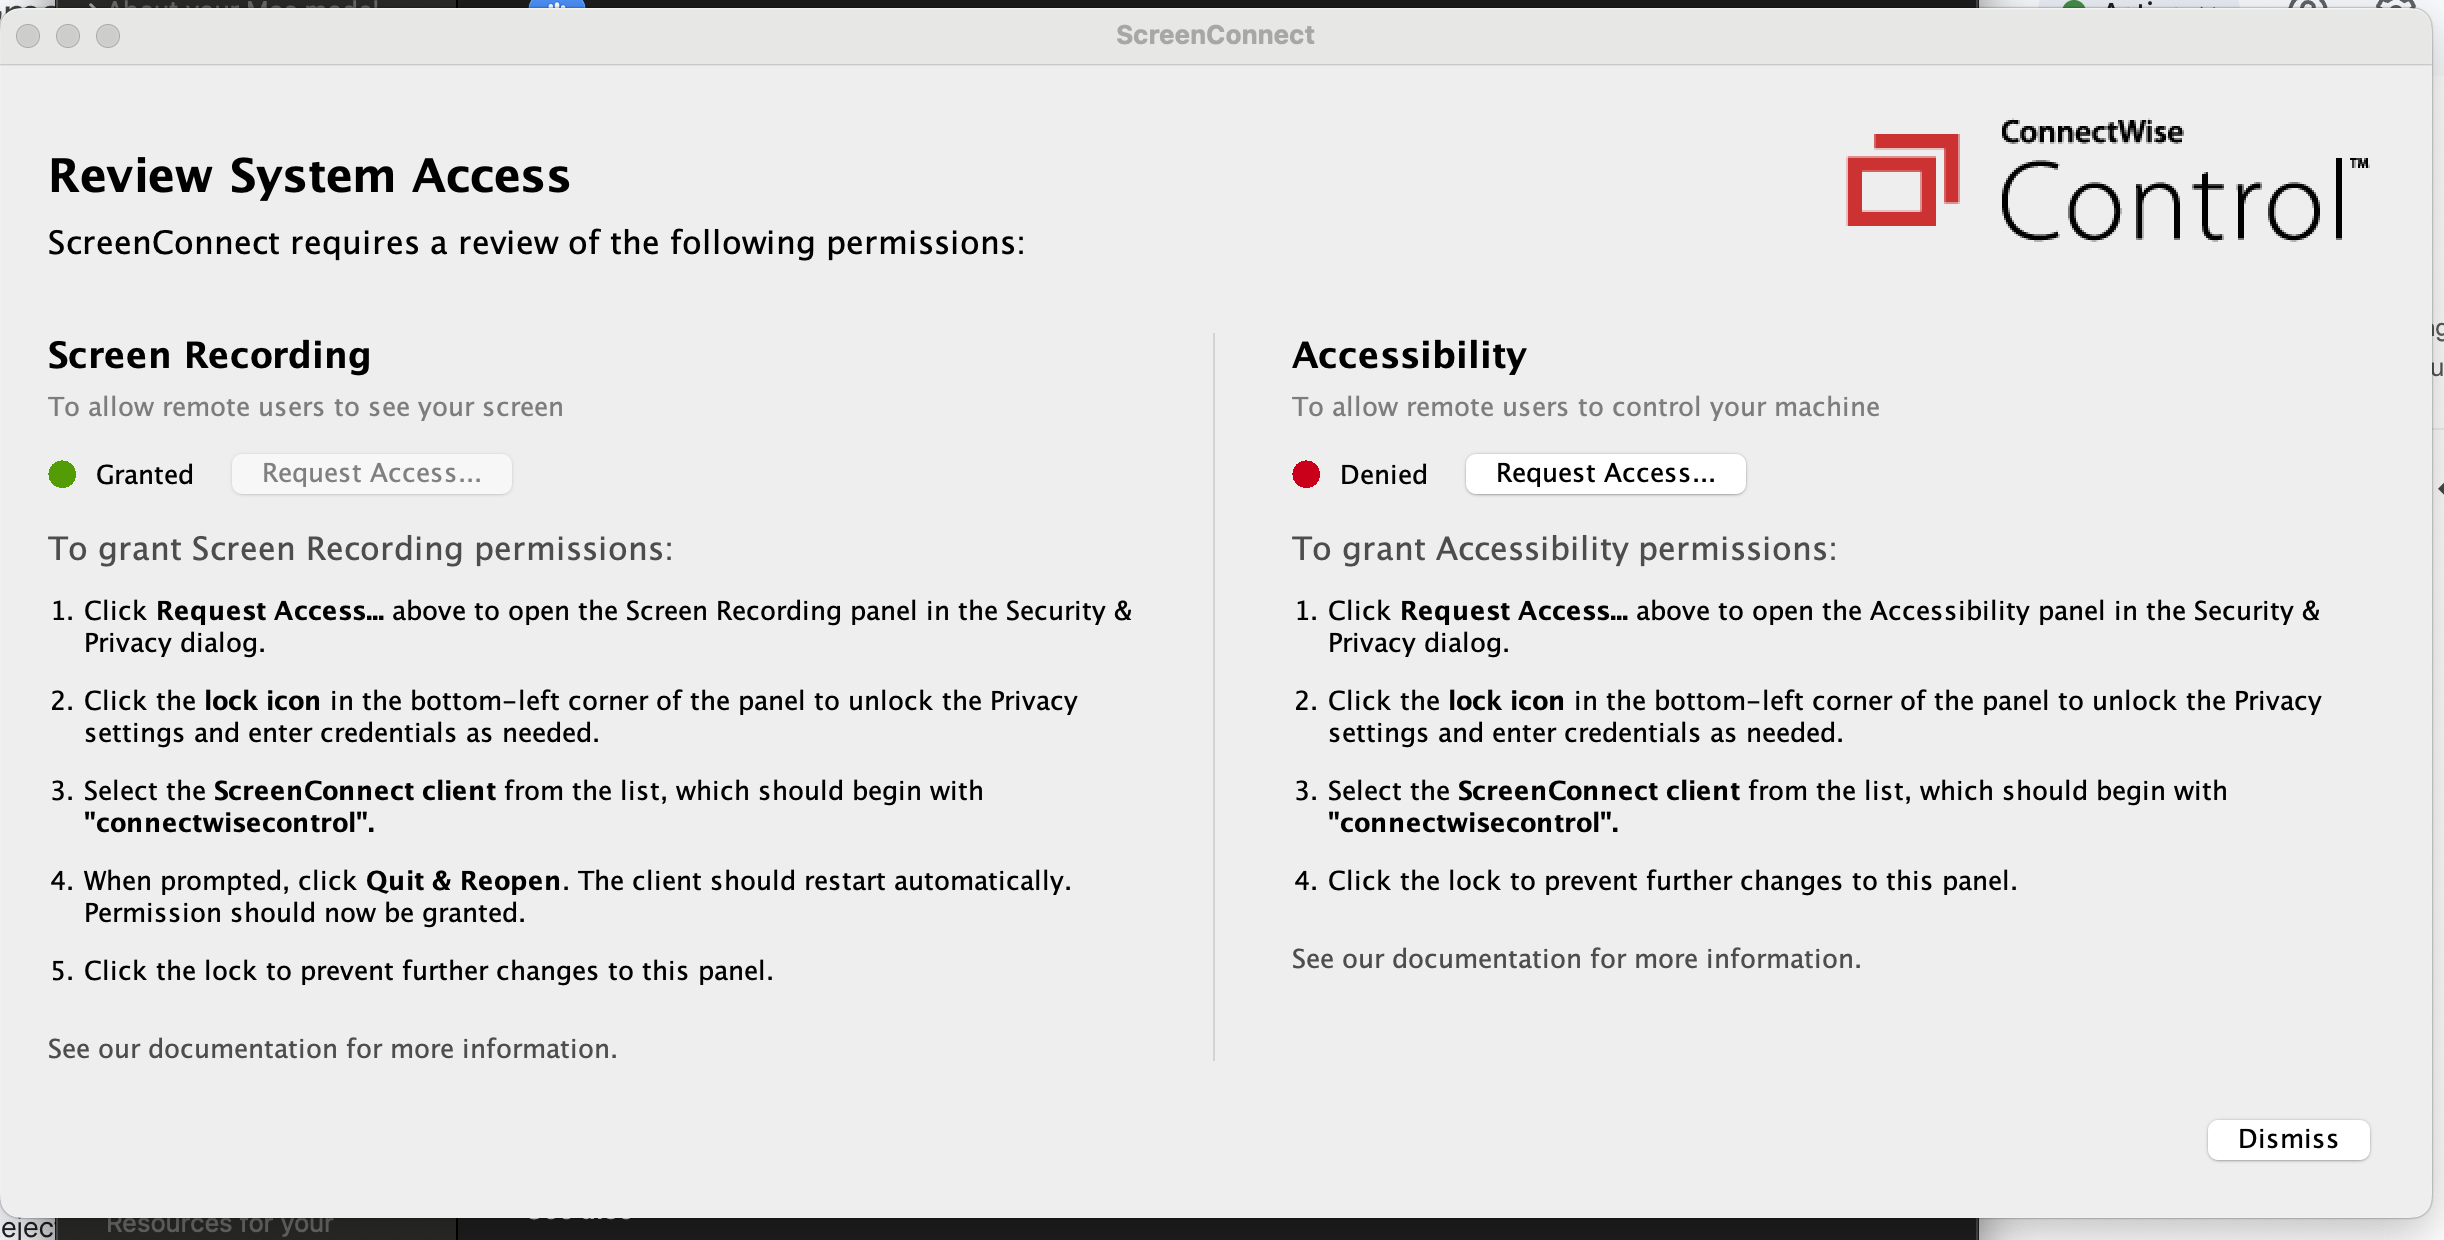Request Access for Accessibility permission

click(x=1605, y=474)
